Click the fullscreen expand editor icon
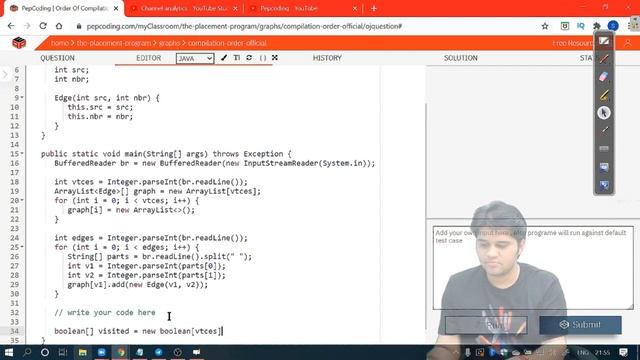Image resolution: width=640 pixels, height=360 pixels. [x=275, y=58]
